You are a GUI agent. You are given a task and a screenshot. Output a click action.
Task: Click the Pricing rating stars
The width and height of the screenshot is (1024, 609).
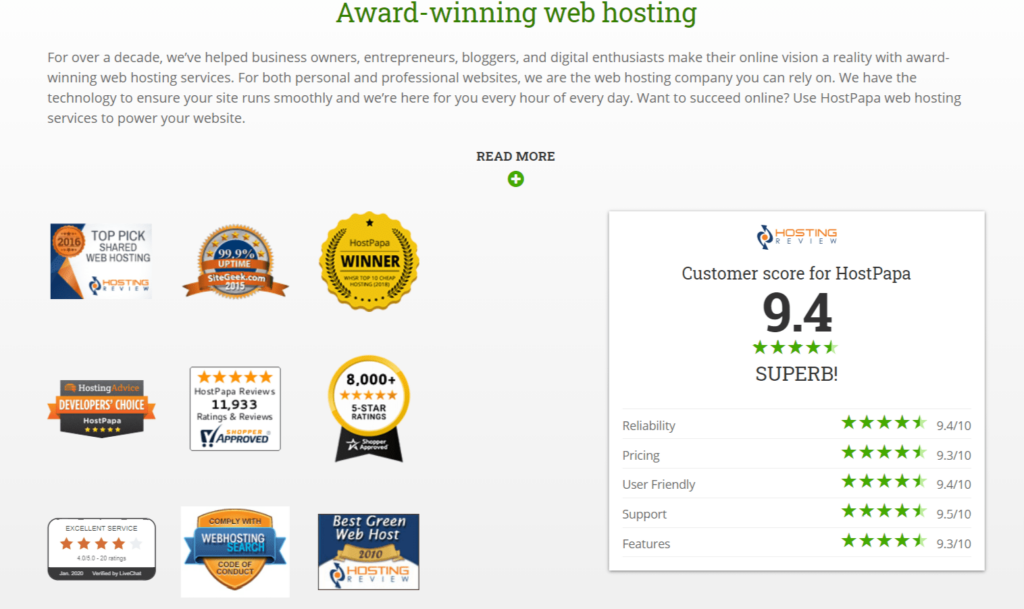point(884,452)
